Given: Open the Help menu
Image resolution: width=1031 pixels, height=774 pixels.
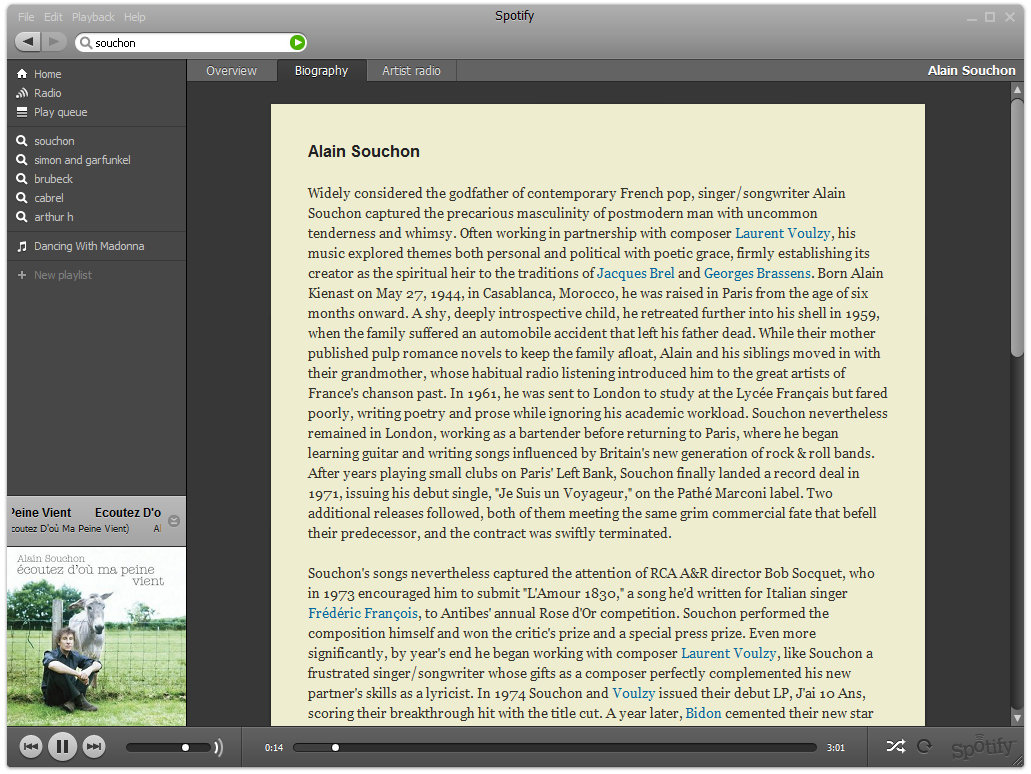Looking at the screenshot, I should tap(135, 17).
